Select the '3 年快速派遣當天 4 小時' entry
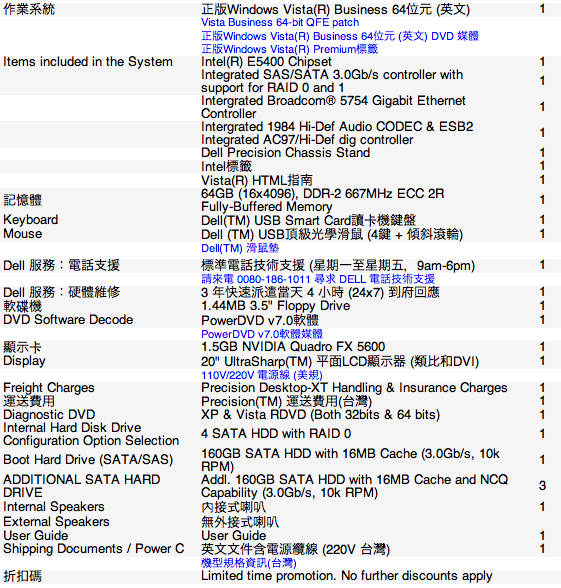Image resolution: width=561 pixels, height=588 pixels. (x=320, y=292)
